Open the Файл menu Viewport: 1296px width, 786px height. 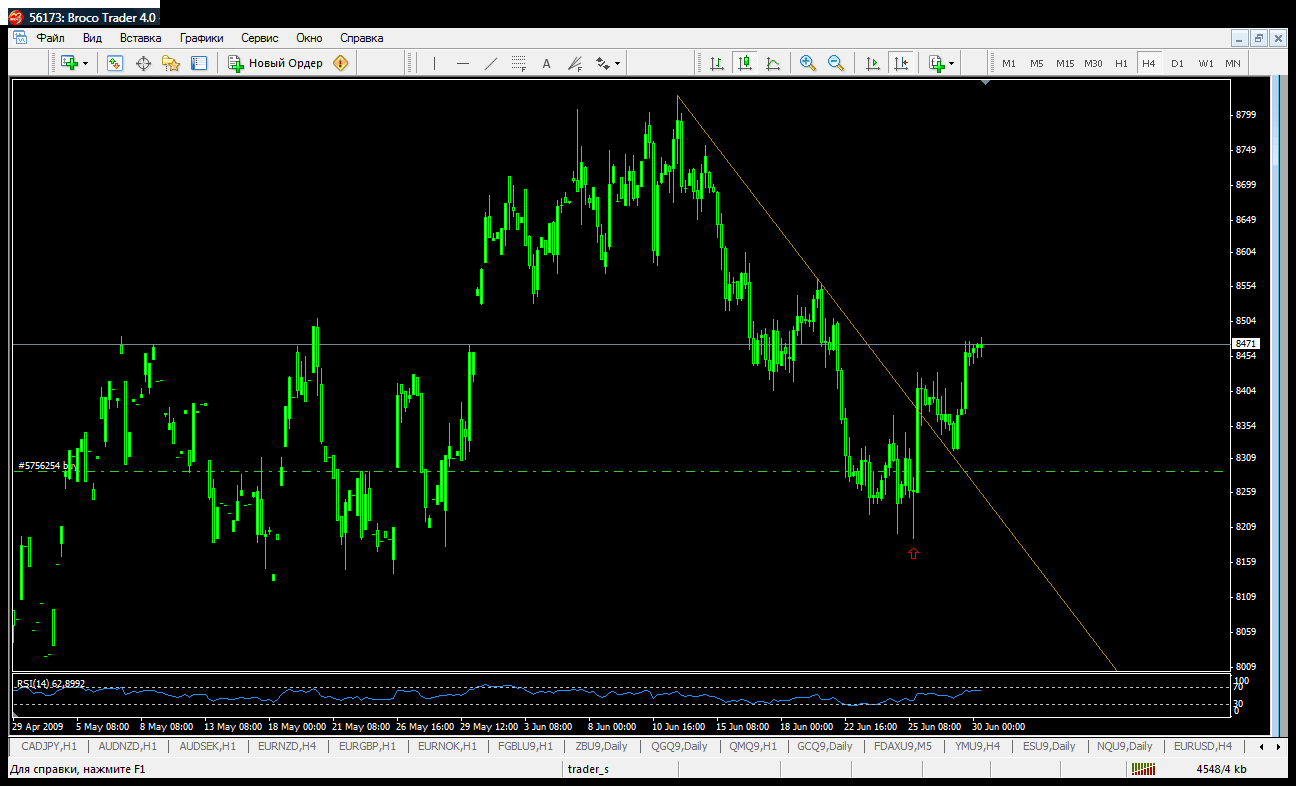[50, 38]
